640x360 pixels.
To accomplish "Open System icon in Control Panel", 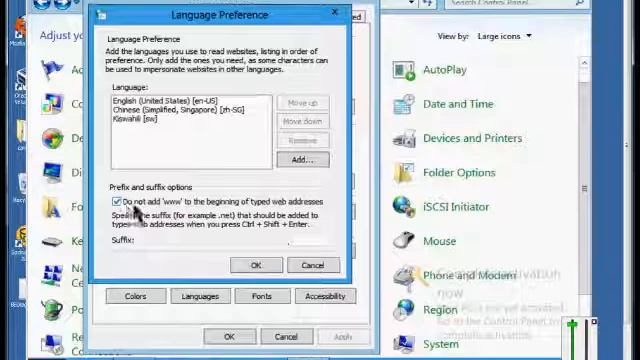I will [x=404, y=344].
